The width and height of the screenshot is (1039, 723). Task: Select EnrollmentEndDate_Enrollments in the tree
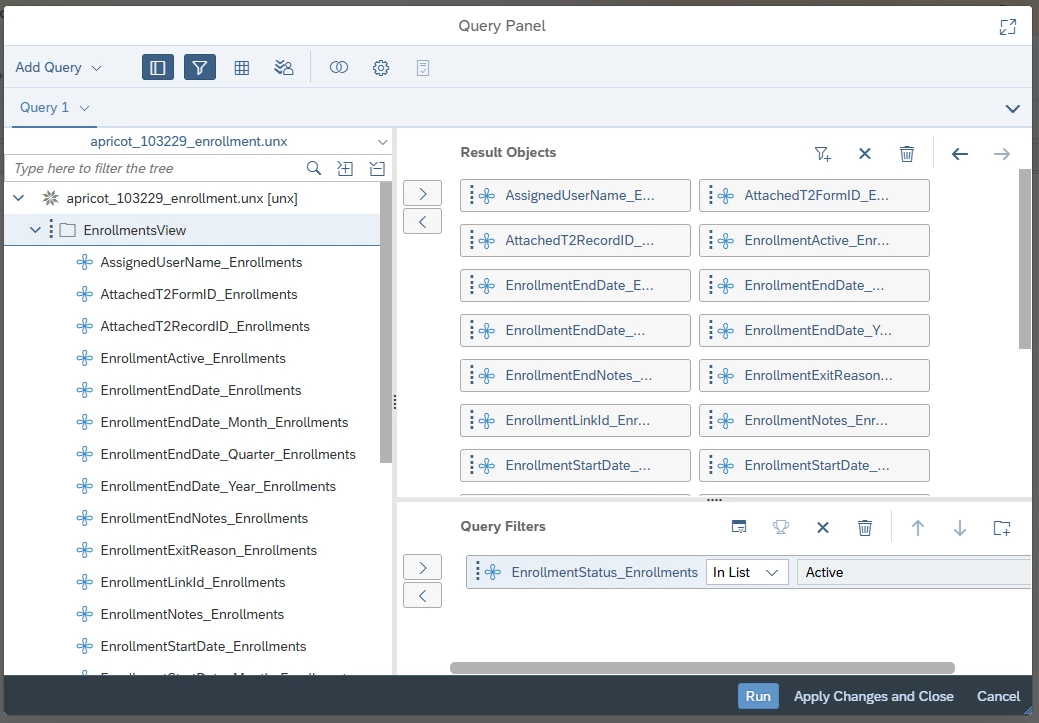tap(201, 390)
